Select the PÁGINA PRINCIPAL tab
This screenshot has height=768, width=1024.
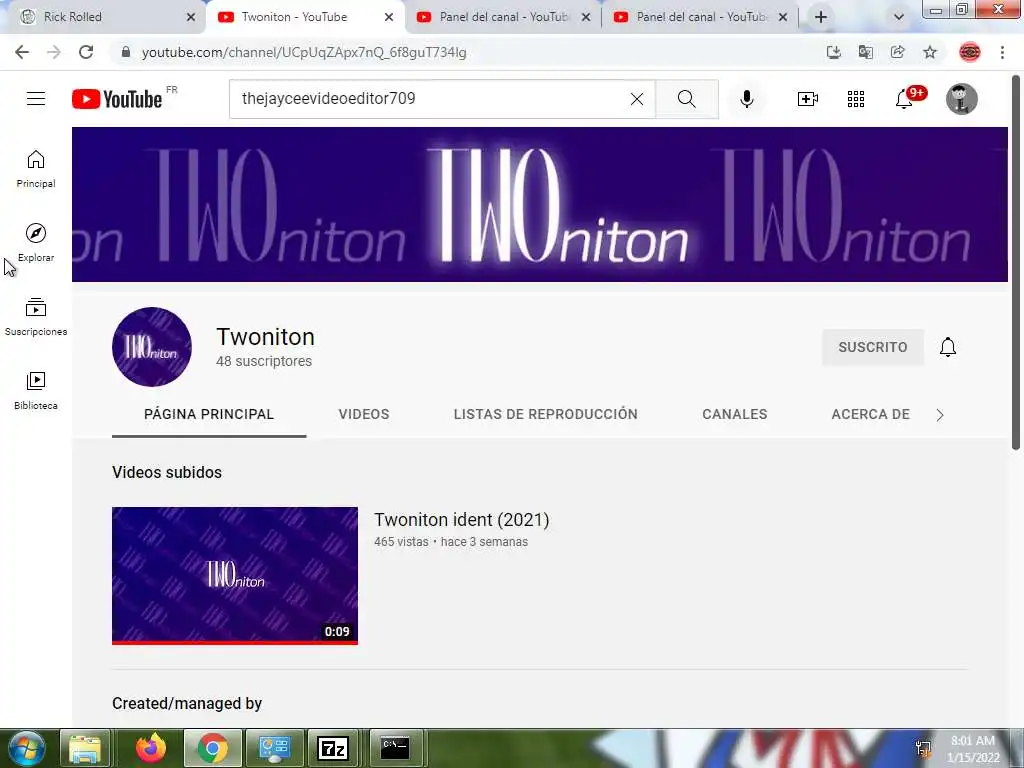[x=209, y=414]
